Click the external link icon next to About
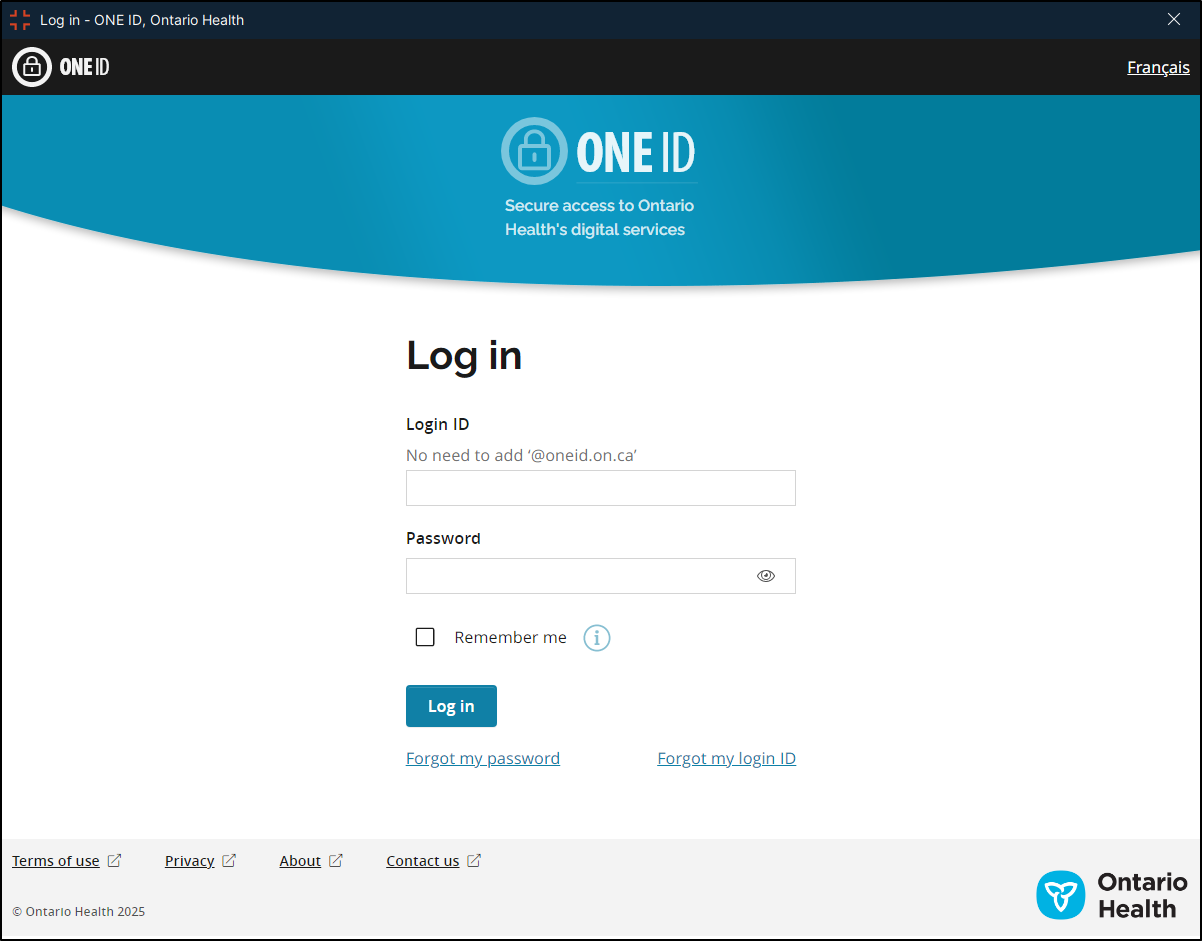 [x=336, y=860]
